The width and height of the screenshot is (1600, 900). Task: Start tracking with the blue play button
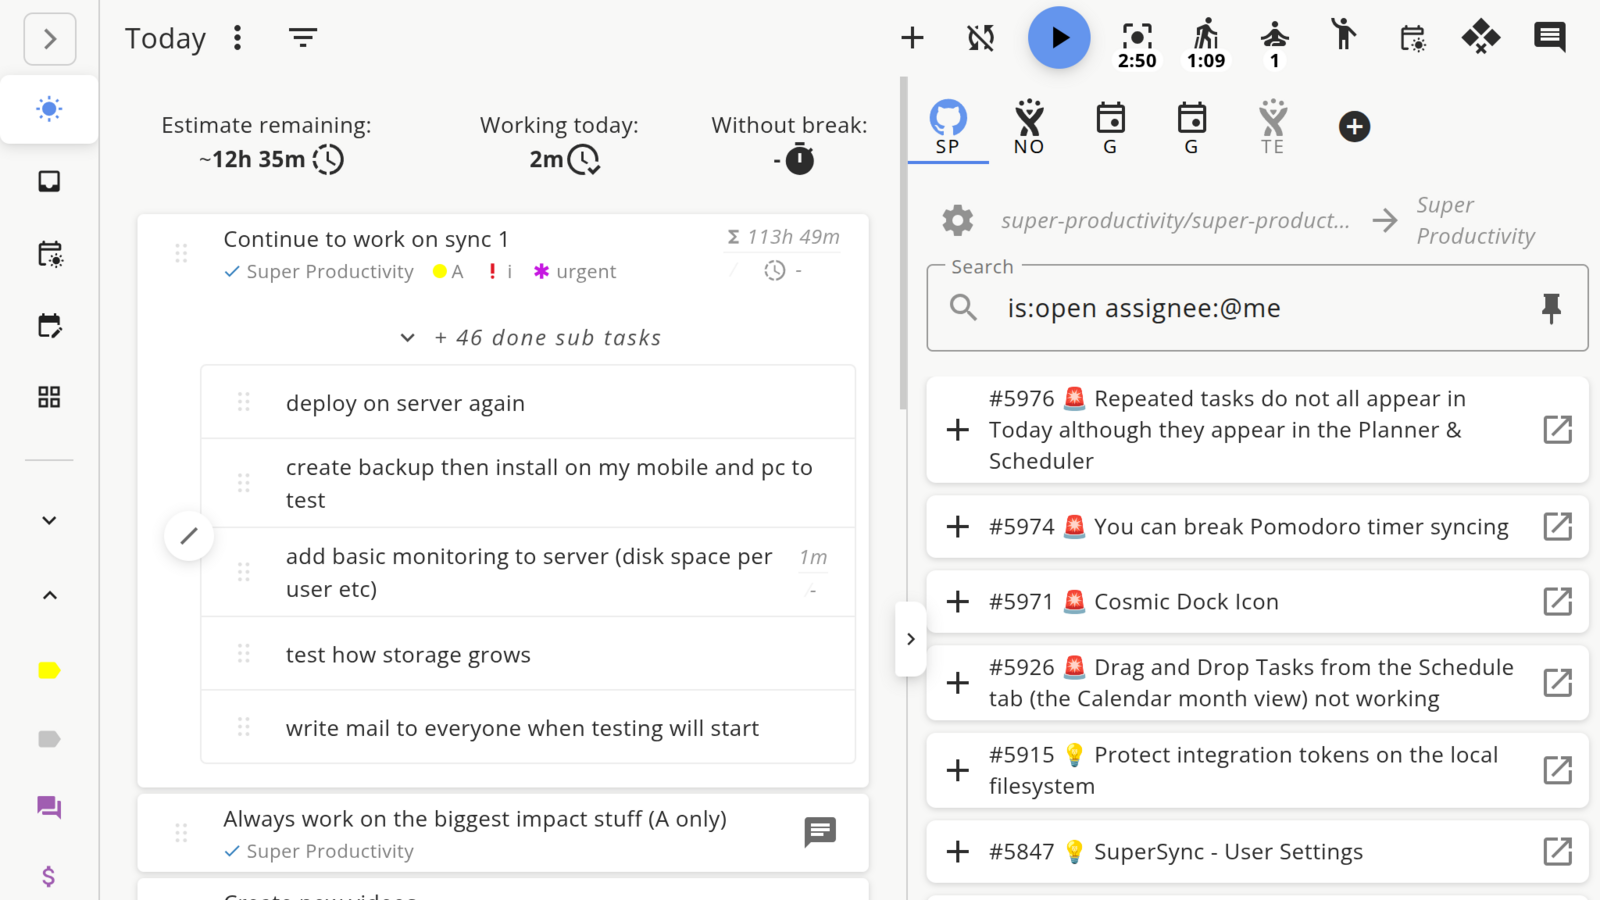[x=1059, y=38]
